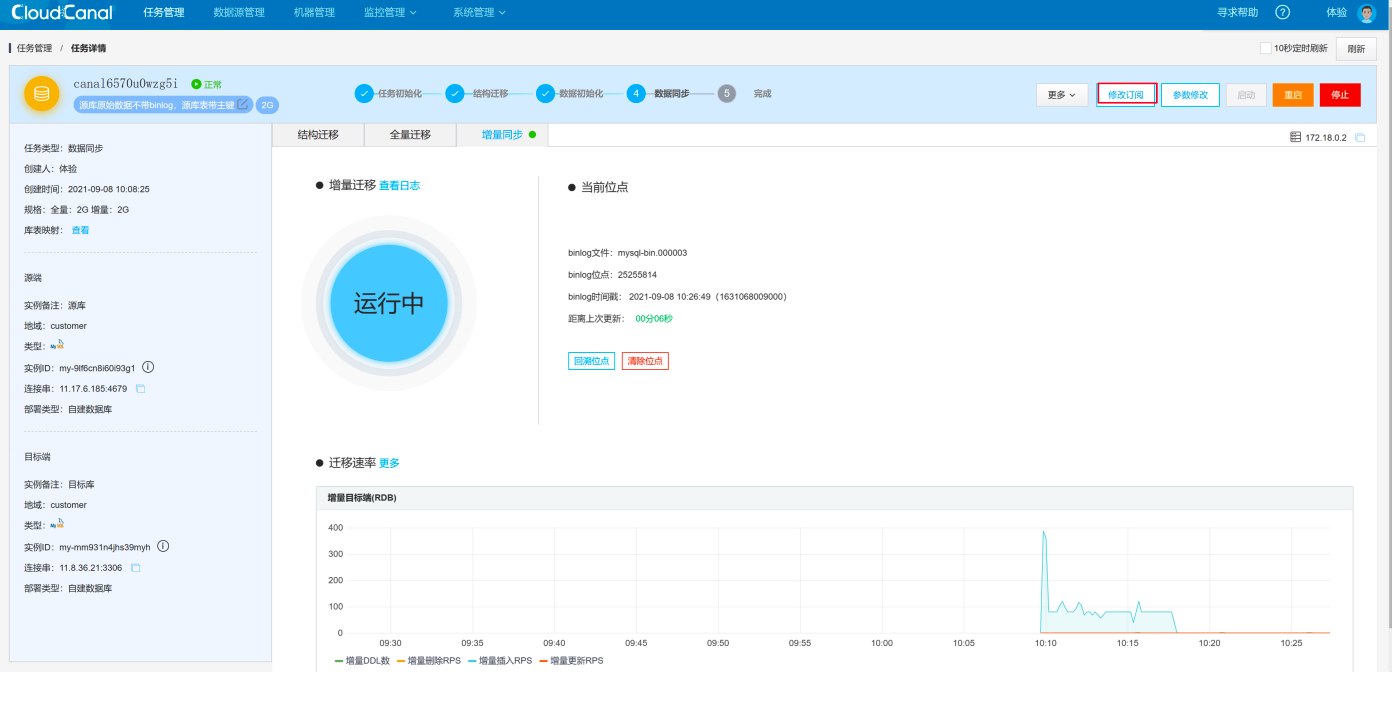Copy the 172.18.0.2 worker IP
Image resolution: width=1392 pixels, height=709 pixels.
(x=1360, y=138)
